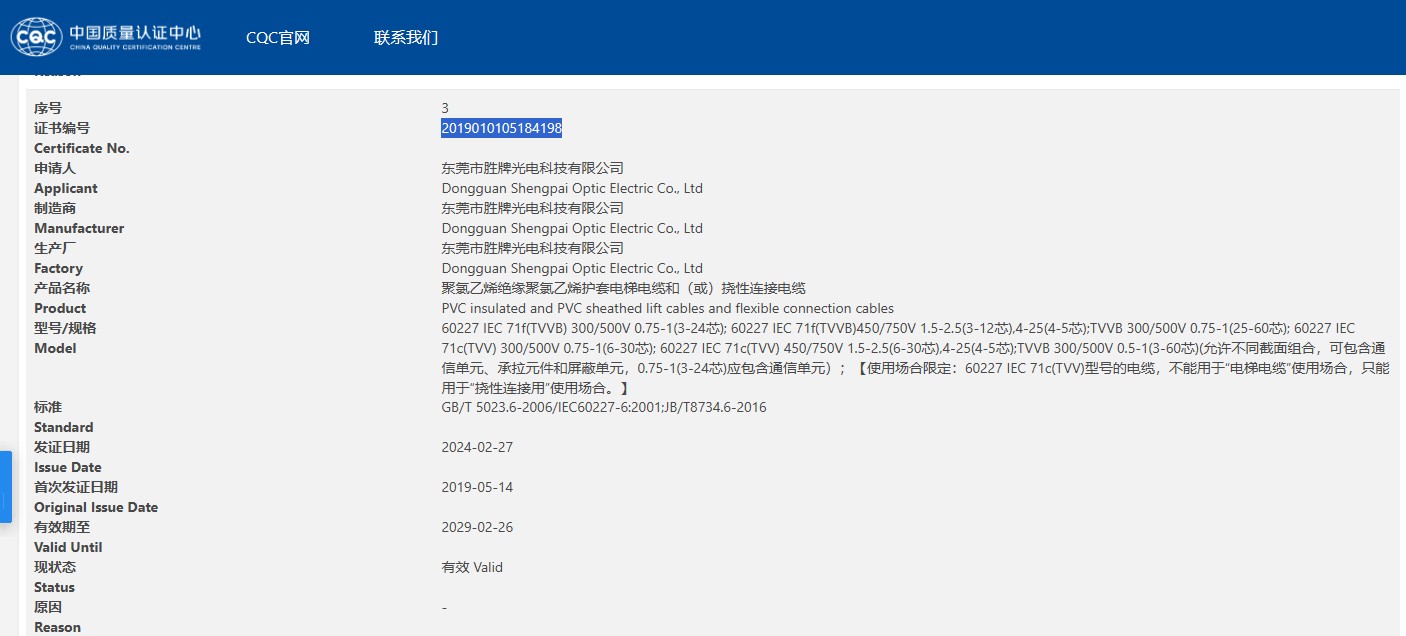Click Chinese applicant name beside 申请人
The width and height of the screenshot is (1406, 636).
[532, 168]
